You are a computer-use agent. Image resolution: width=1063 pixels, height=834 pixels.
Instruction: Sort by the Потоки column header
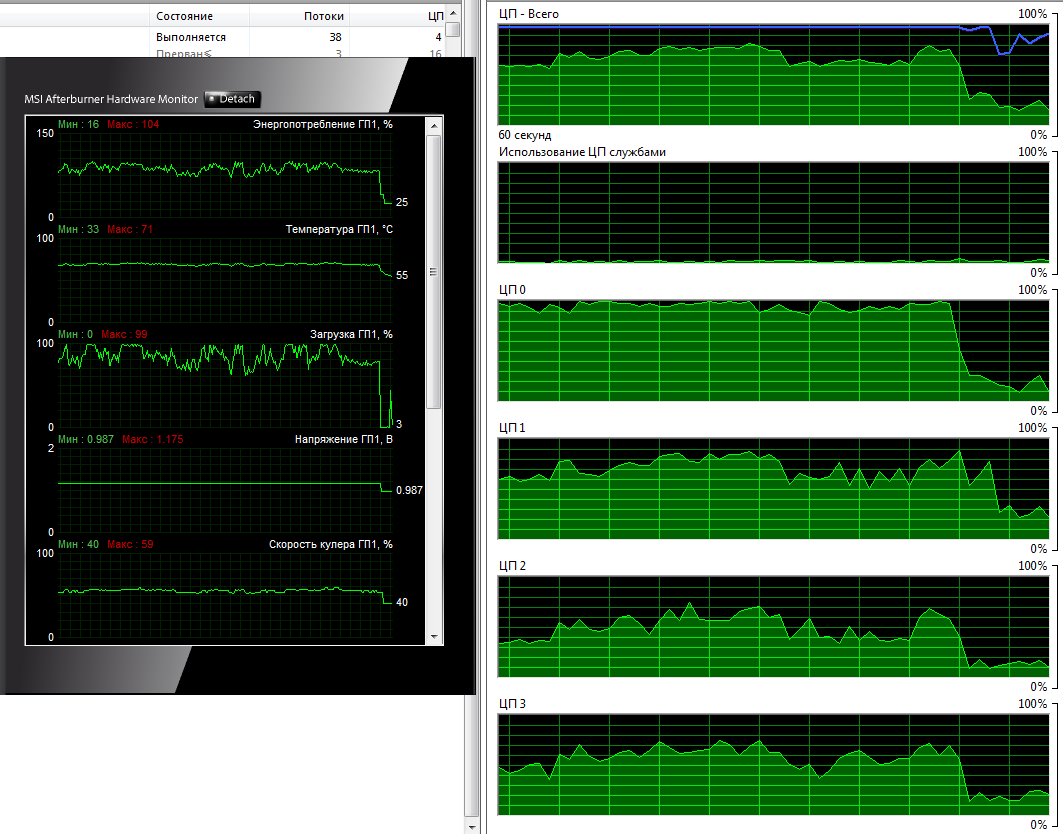323,16
